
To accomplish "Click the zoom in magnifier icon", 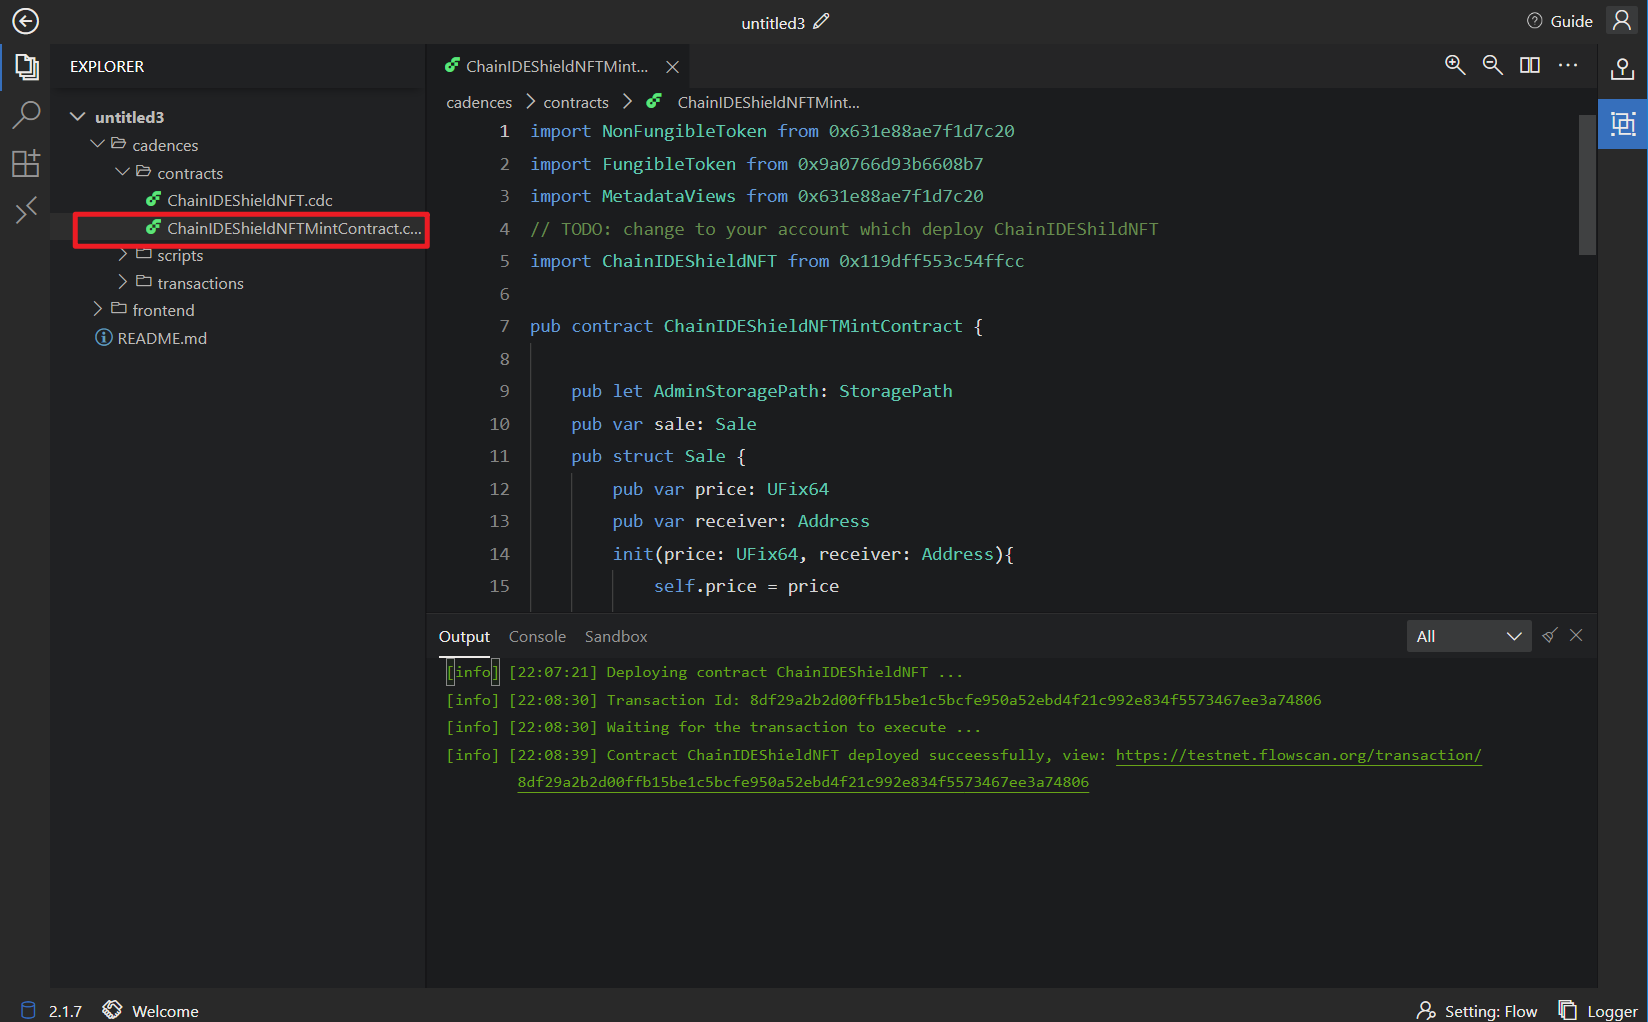I will [1455, 65].
